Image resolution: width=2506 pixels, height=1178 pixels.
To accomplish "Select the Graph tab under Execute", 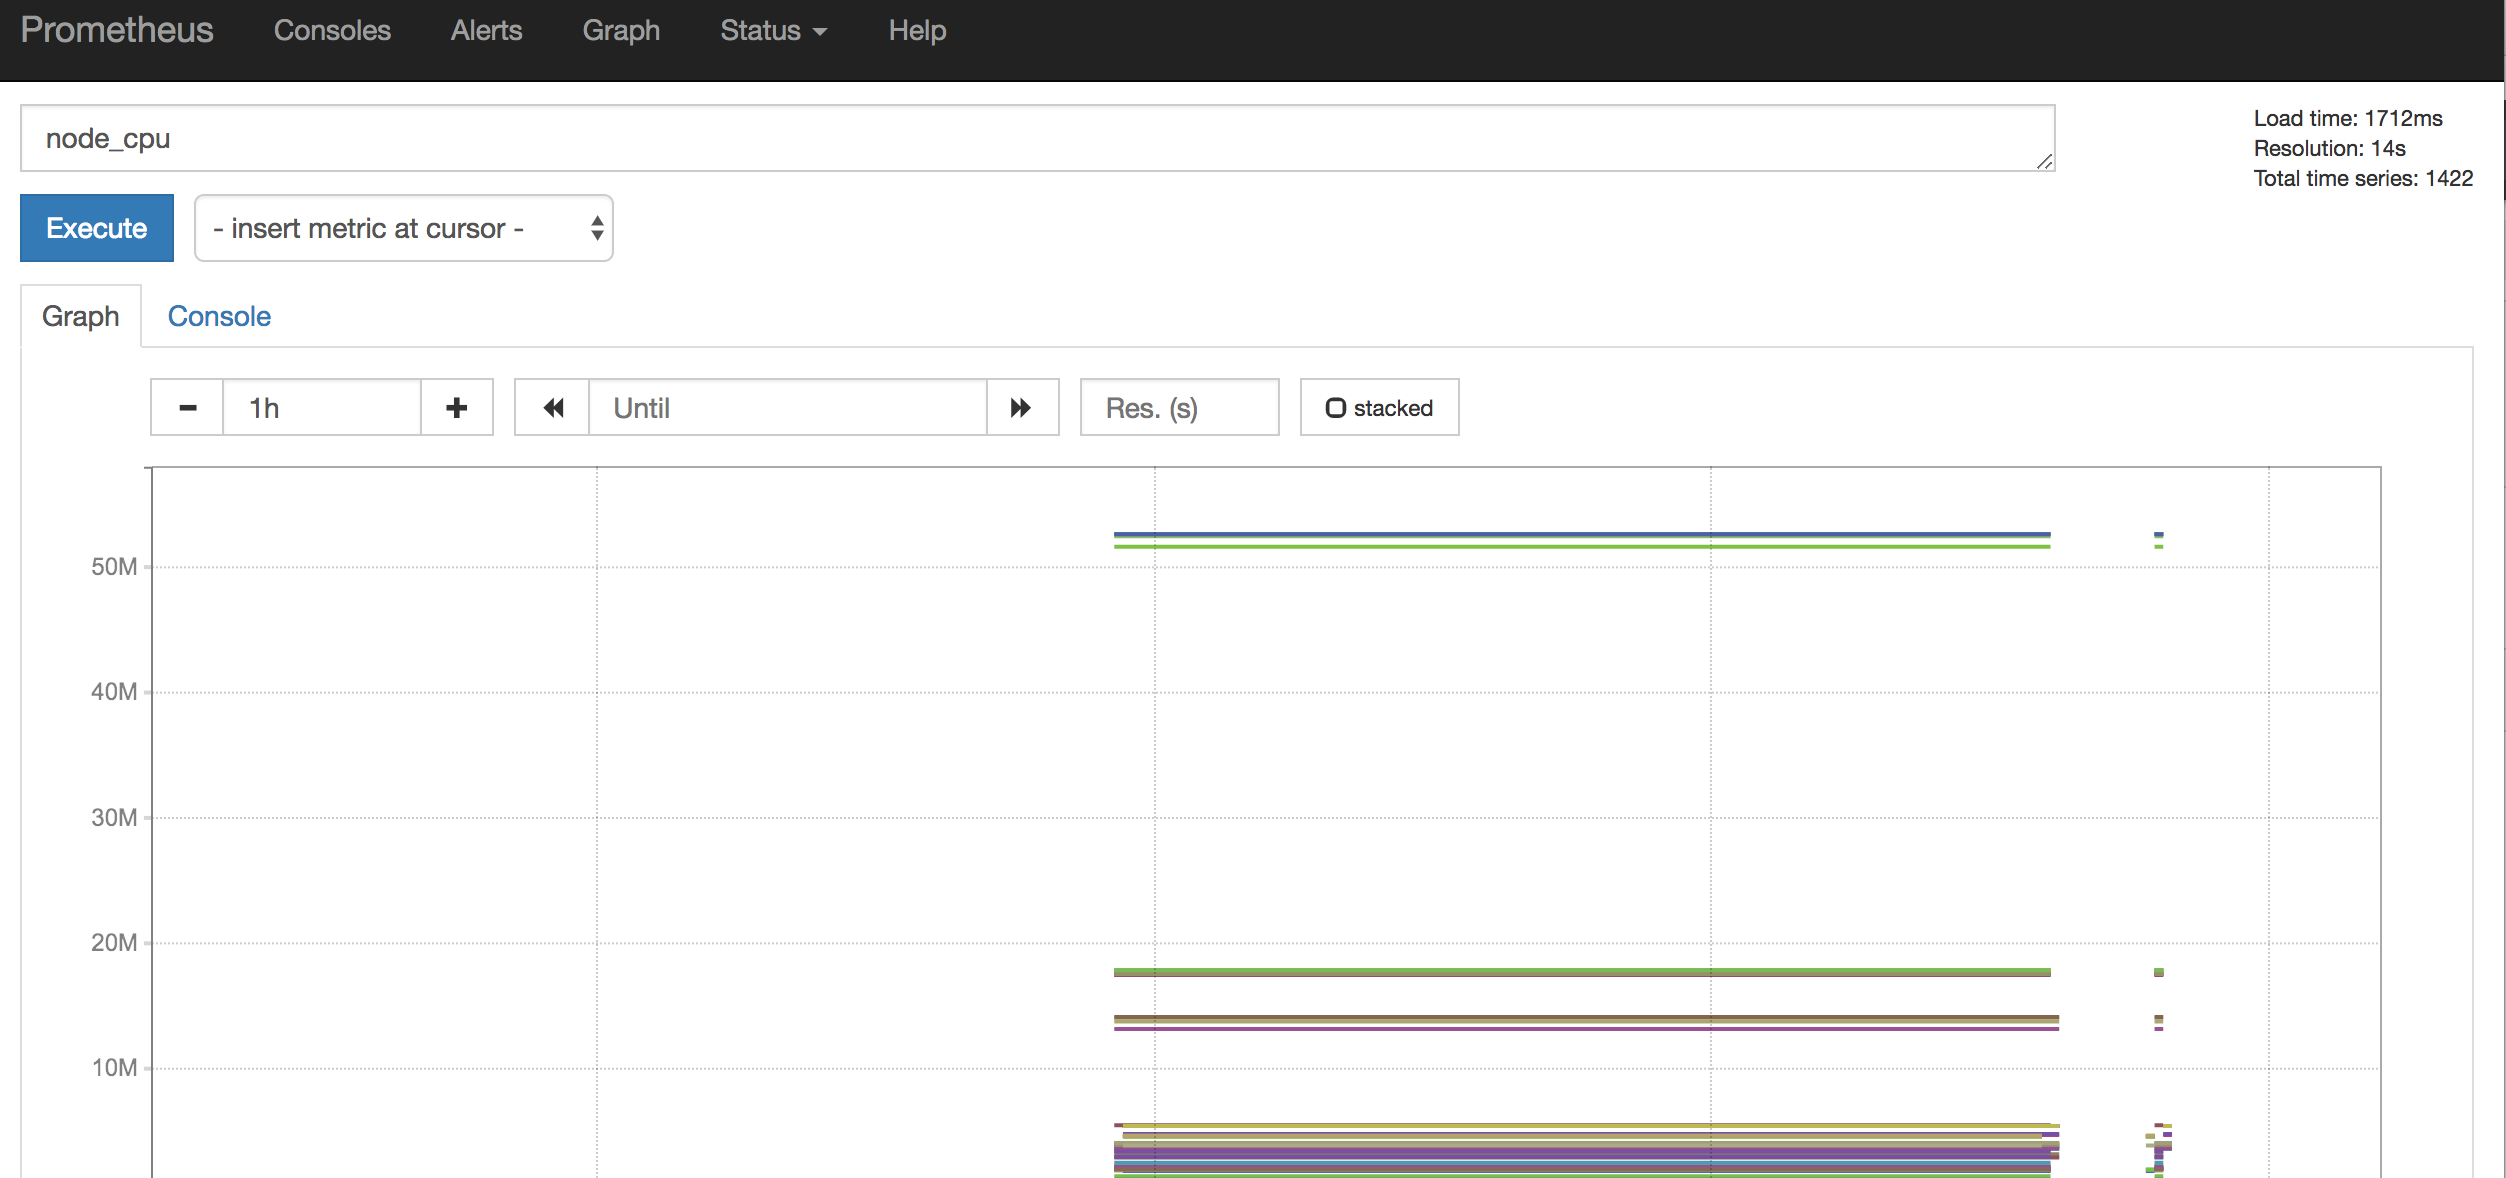I will point(81,317).
